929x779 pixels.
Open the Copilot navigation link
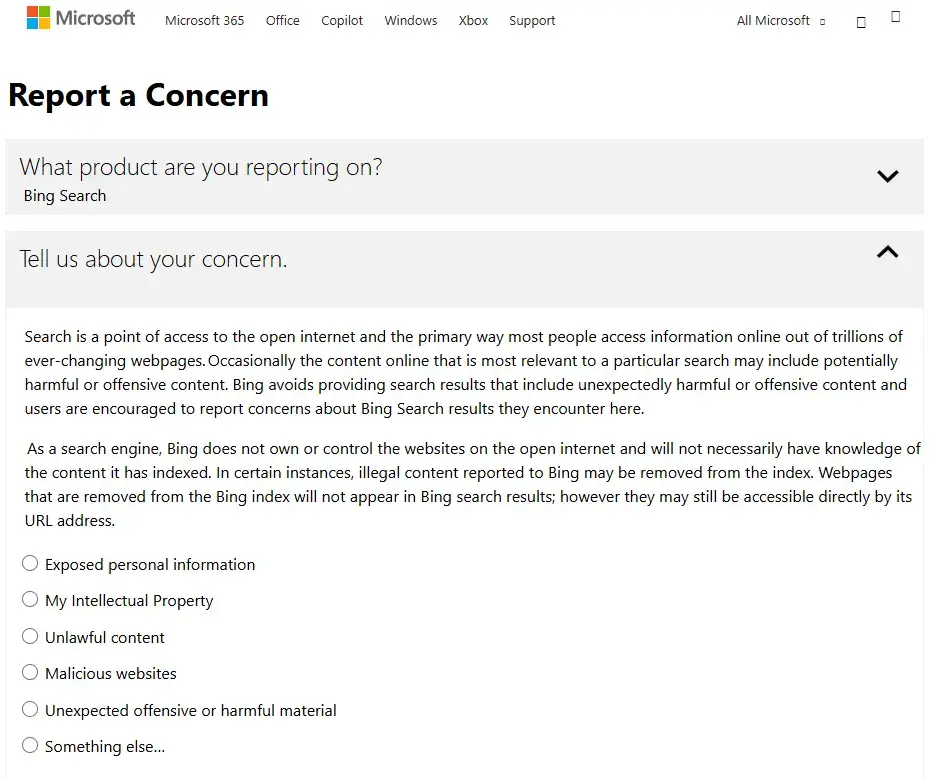[x=342, y=21]
